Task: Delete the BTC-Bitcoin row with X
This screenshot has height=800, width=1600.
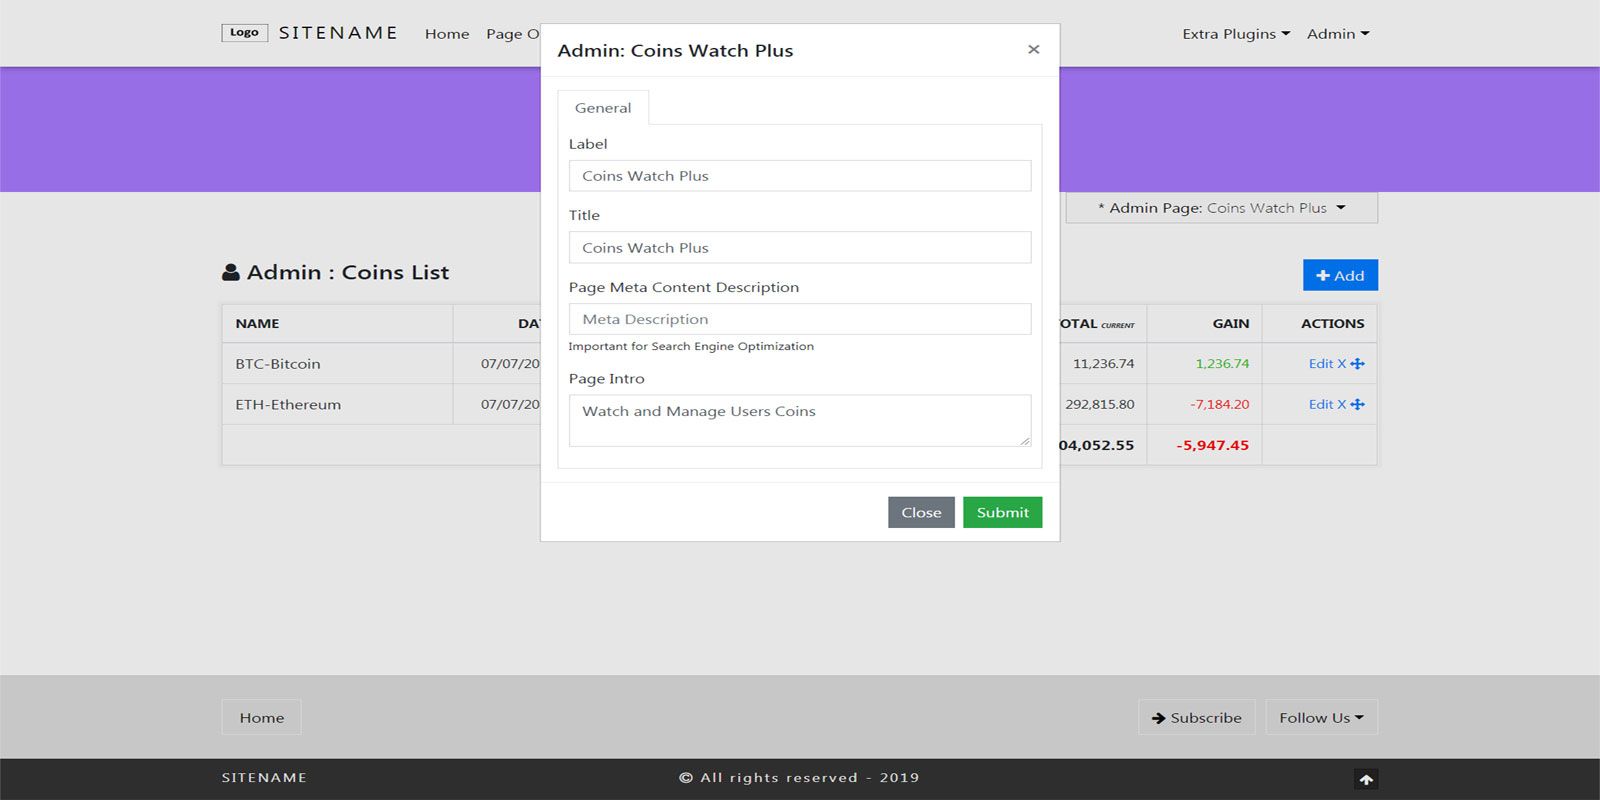Action: pyautogui.click(x=1342, y=364)
